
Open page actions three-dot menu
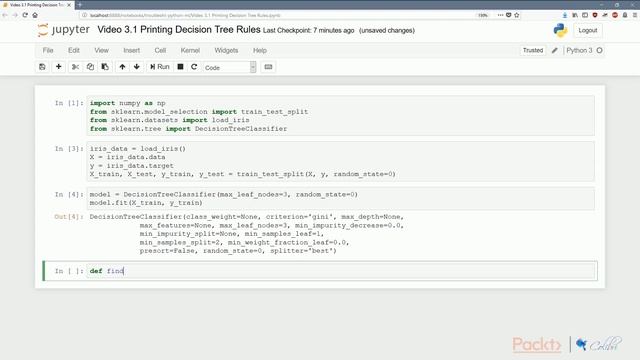[x=500, y=15]
